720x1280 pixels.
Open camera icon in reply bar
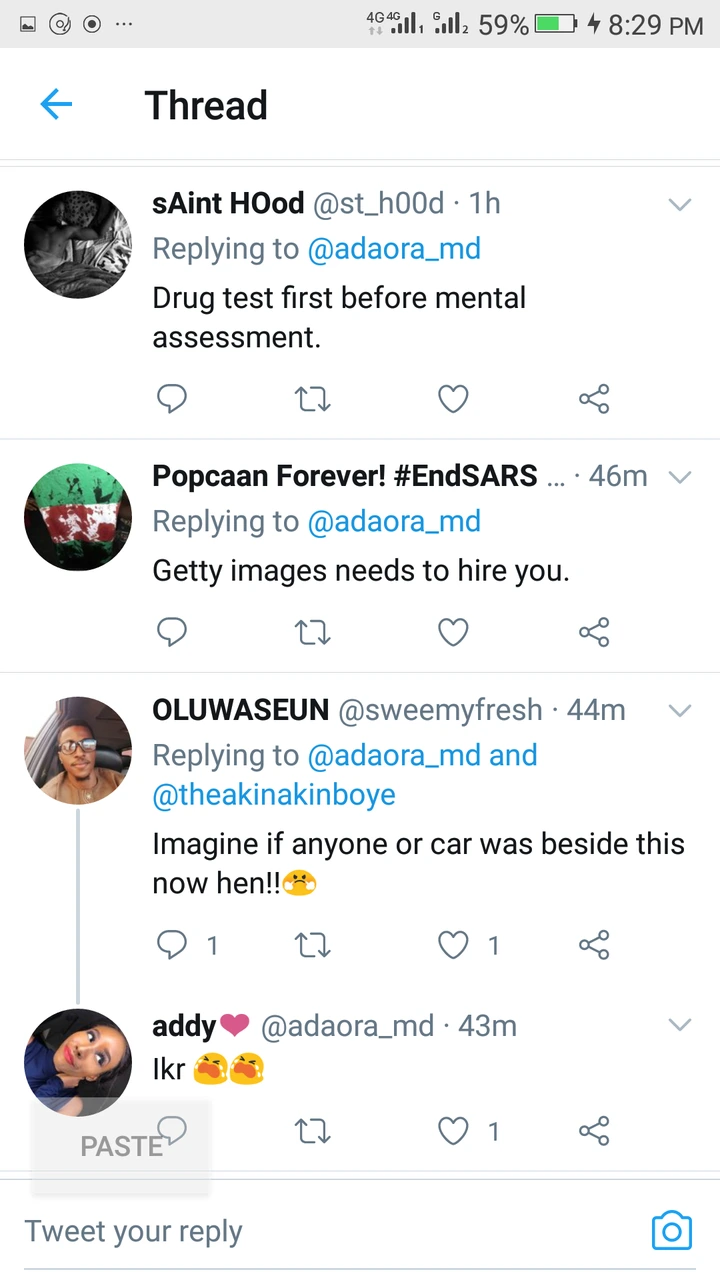tap(671, 1230)
